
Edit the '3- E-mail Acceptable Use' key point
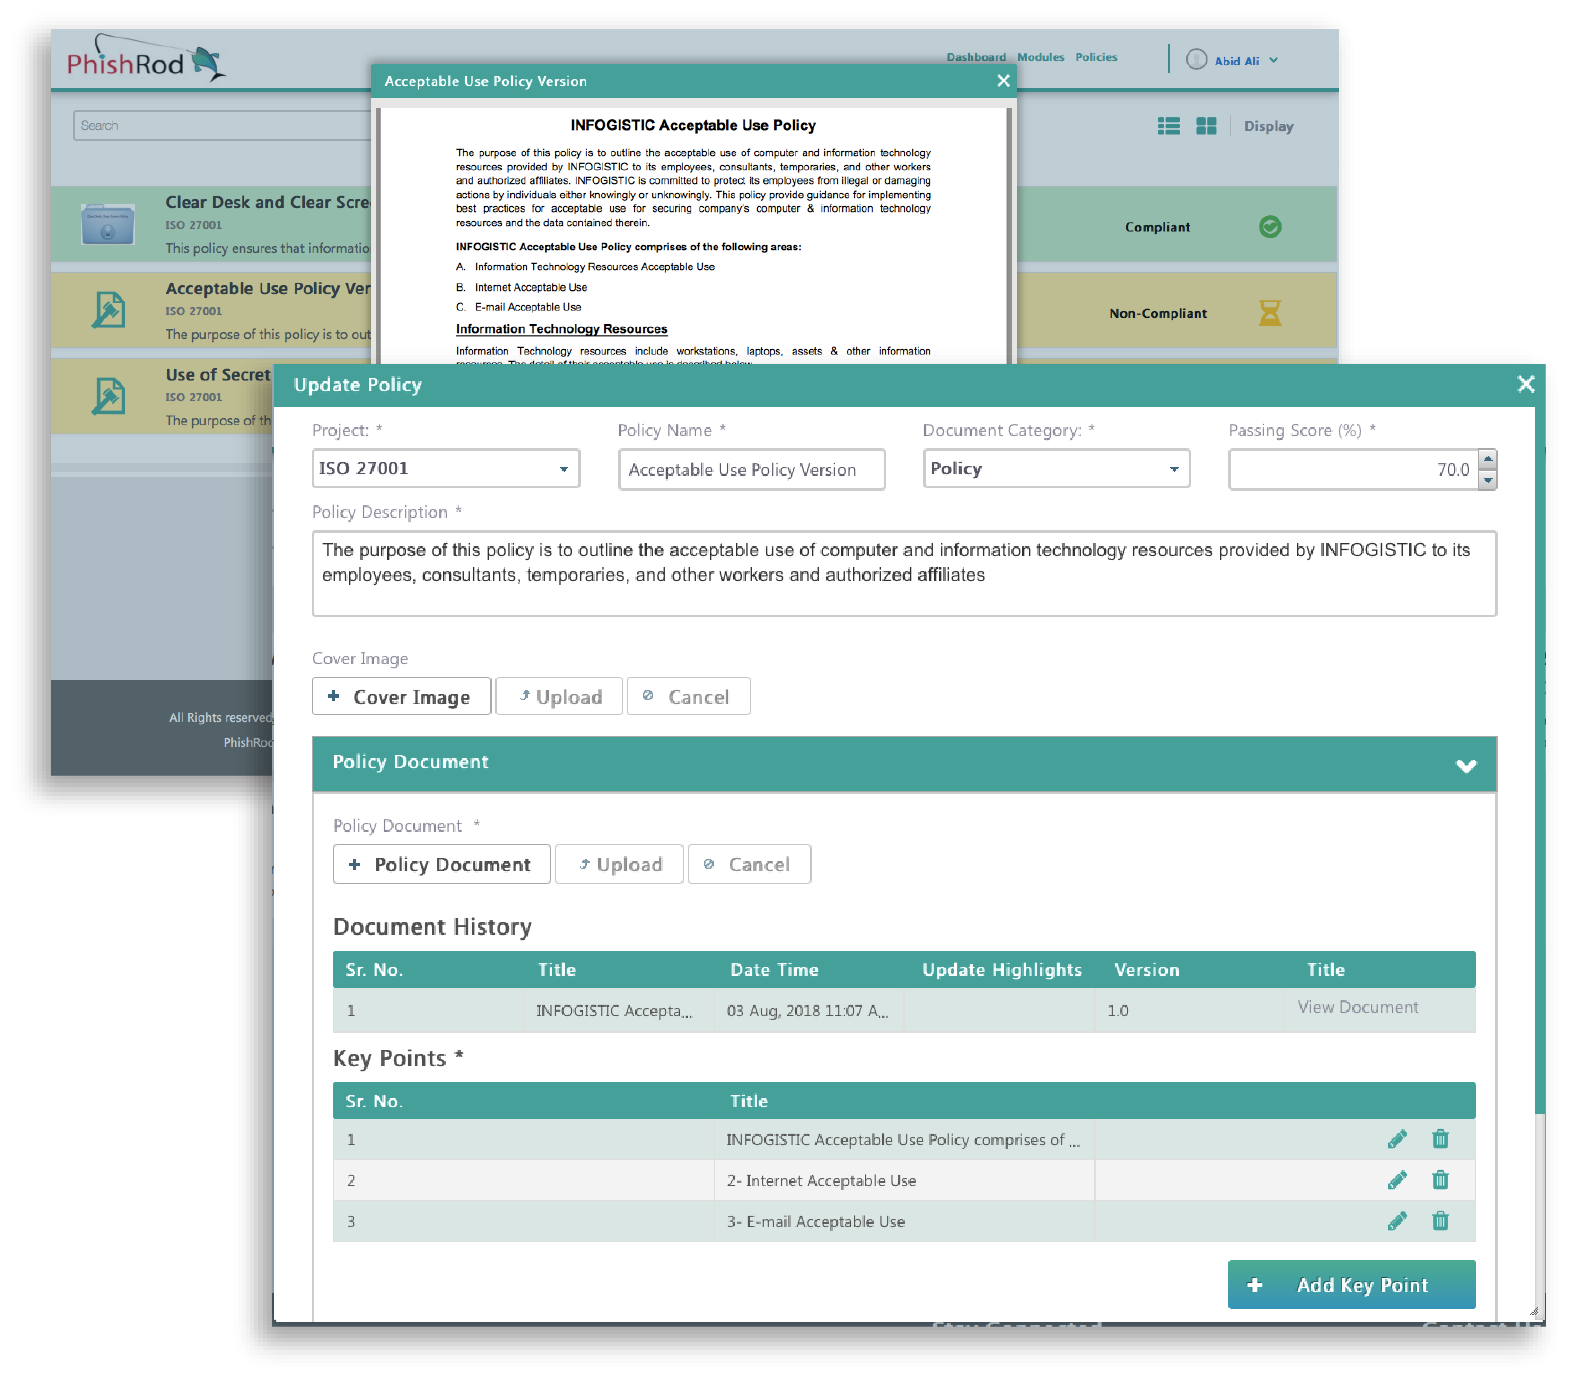[x=1397, y=1221]
